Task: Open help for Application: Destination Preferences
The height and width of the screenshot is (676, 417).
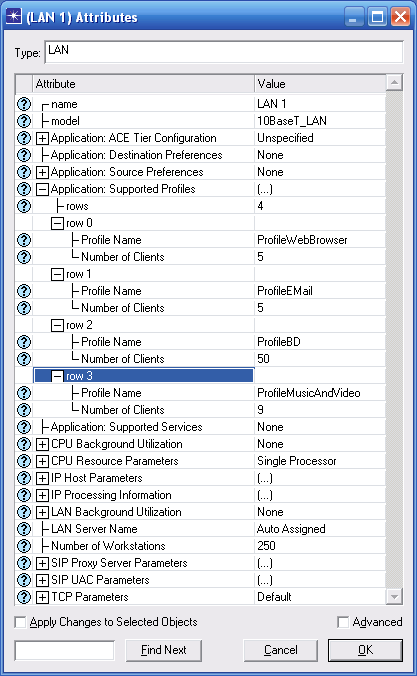Action: (x=24, y=155)
